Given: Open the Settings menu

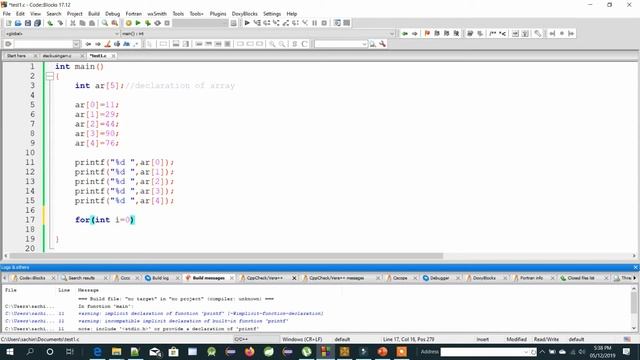Looking at the screenshot, I should click(x=272, y=13).
